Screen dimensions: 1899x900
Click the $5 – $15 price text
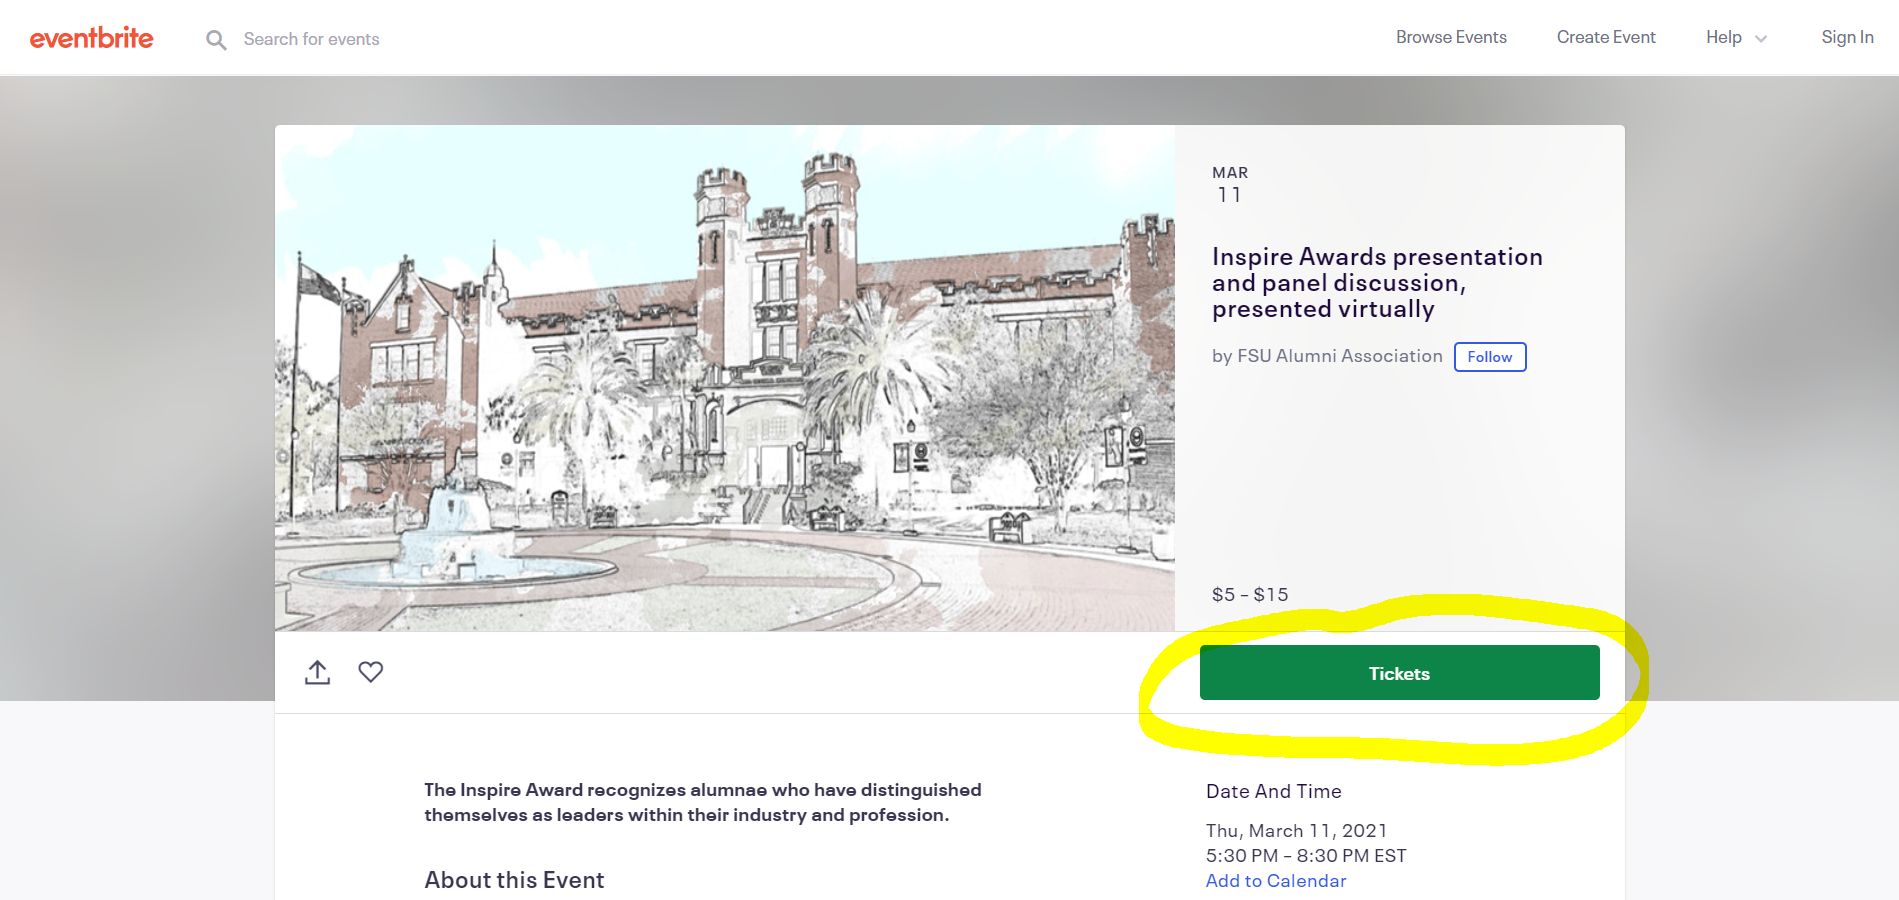(x=1250, y=594)
